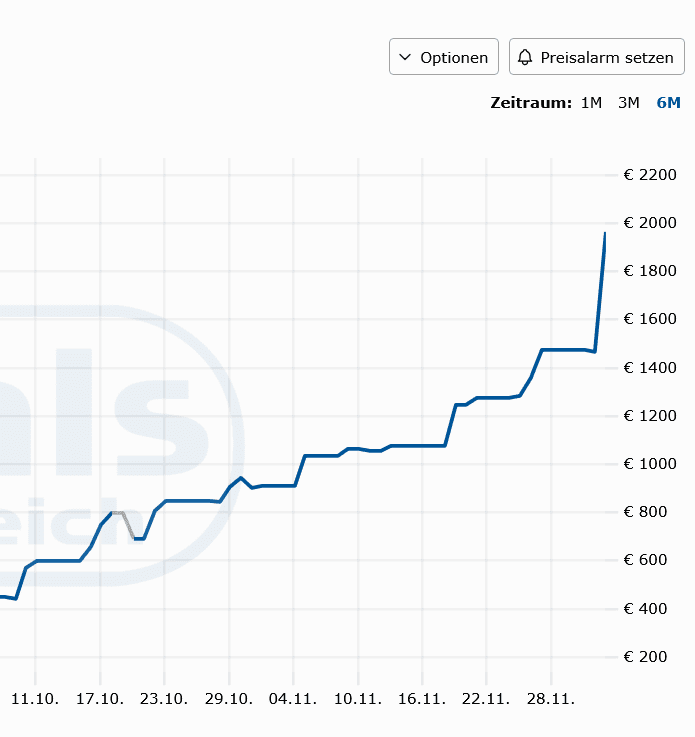695x737 pixels.
Task: Click the price peak near € 2000
Action: pyautogui.click(x=604, y=234)
